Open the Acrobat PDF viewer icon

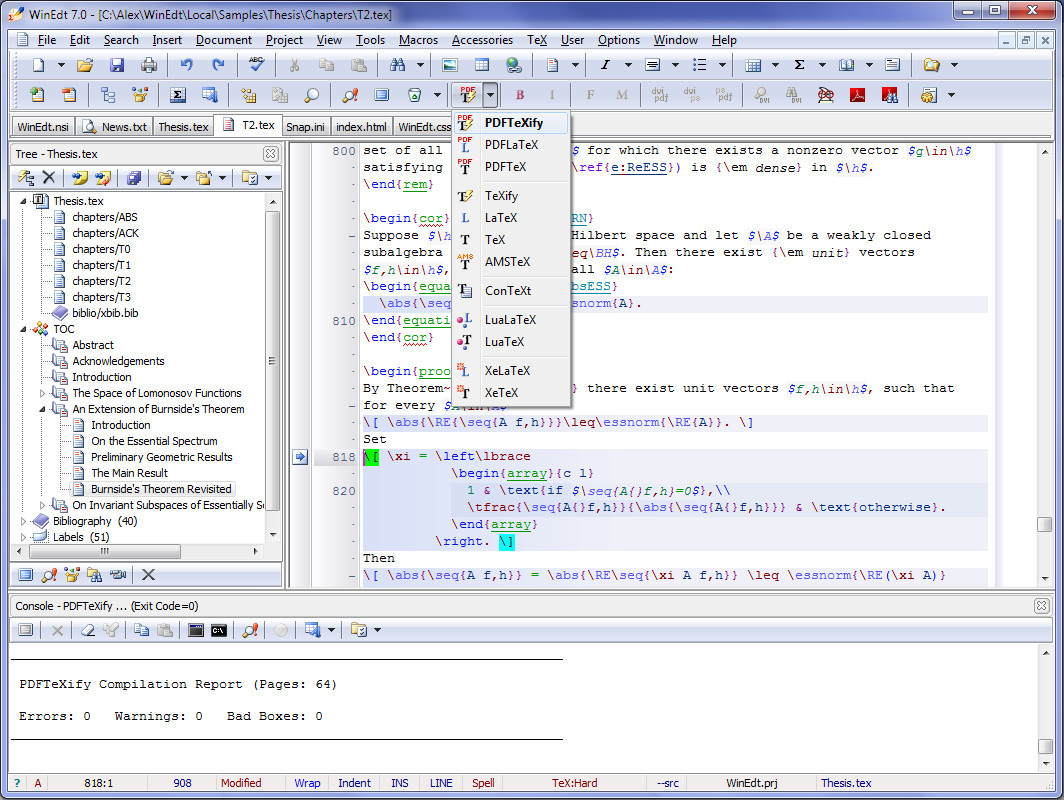857,95
